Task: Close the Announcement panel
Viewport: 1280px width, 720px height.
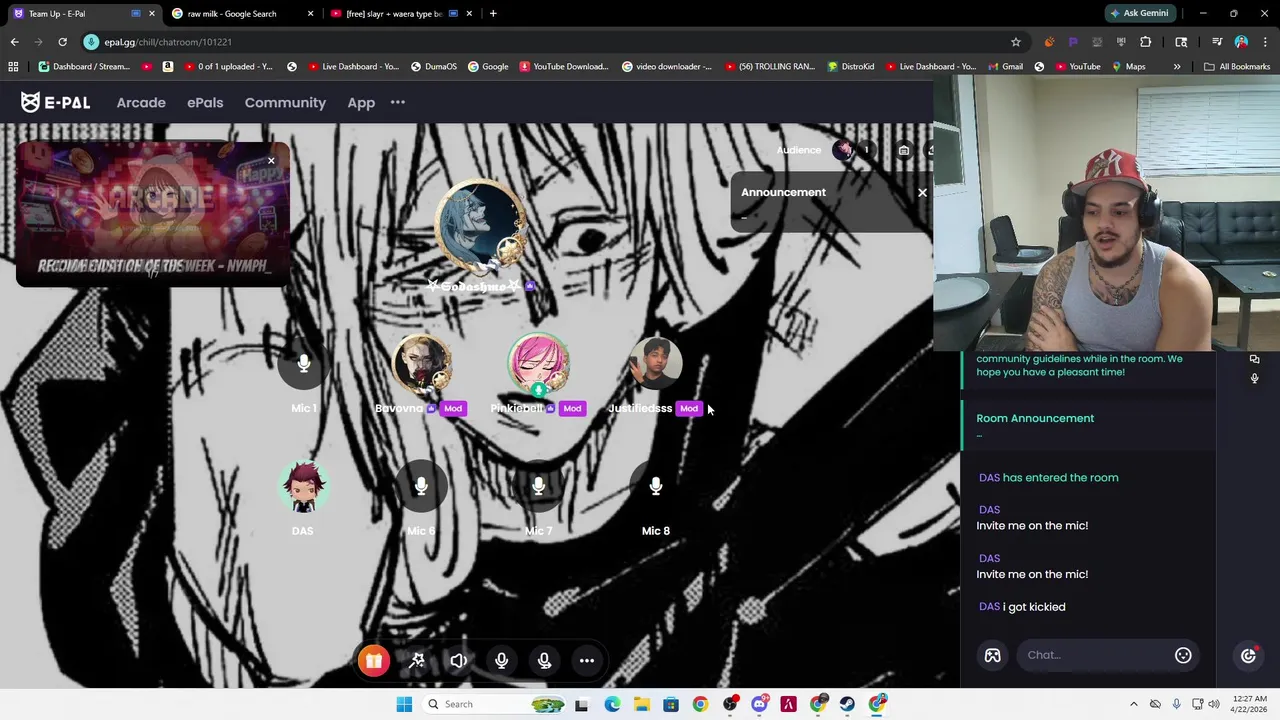Action: (922, 192)
